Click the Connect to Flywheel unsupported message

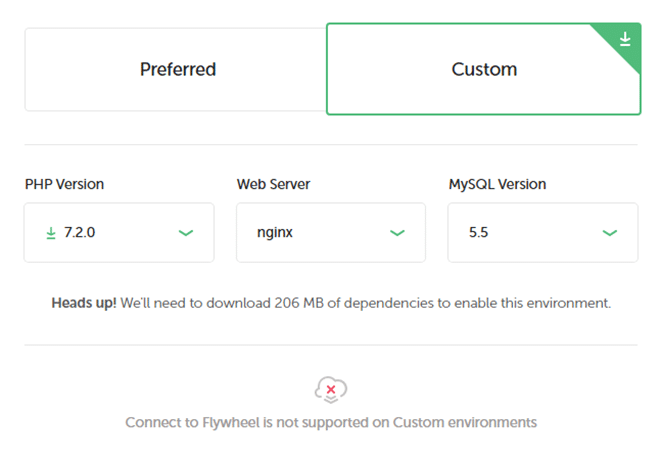pos(331,423)
